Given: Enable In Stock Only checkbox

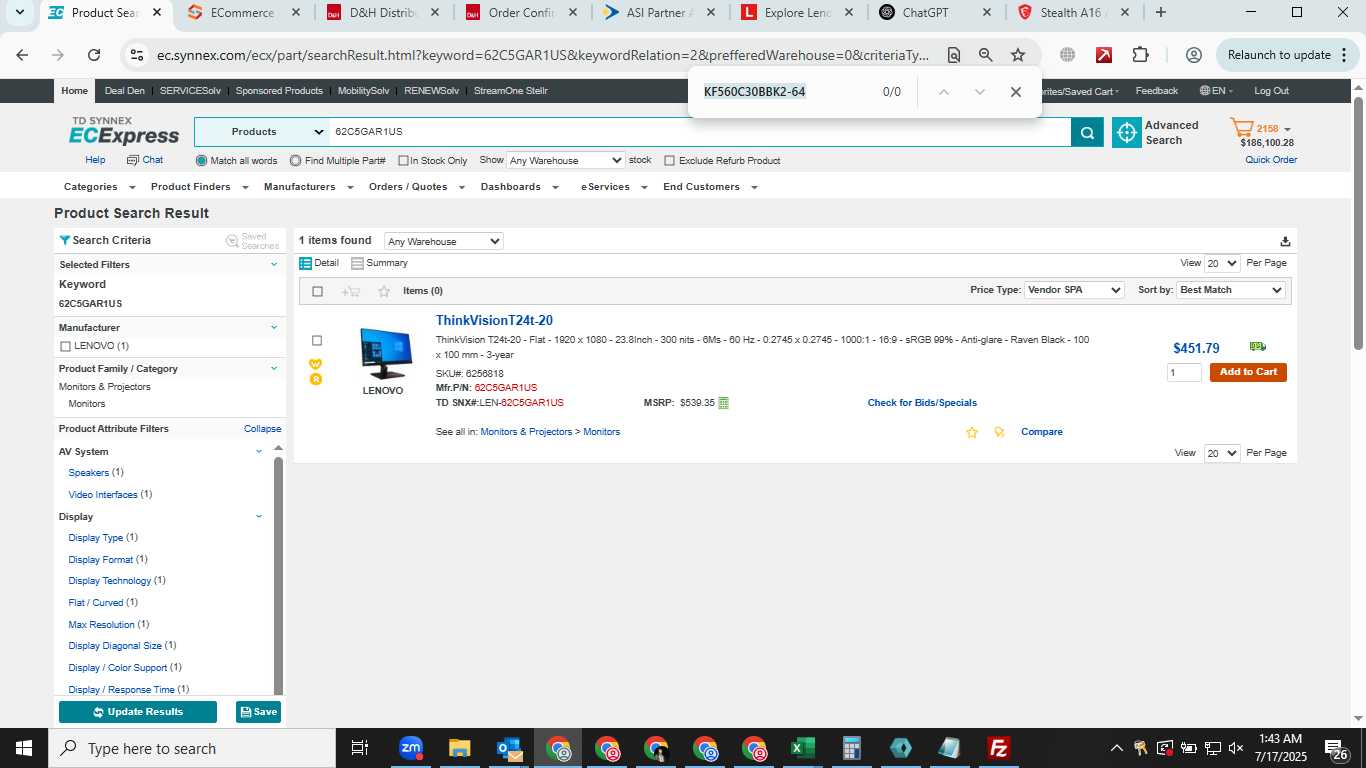Looking at the screenshot, I should pos(403,161).
